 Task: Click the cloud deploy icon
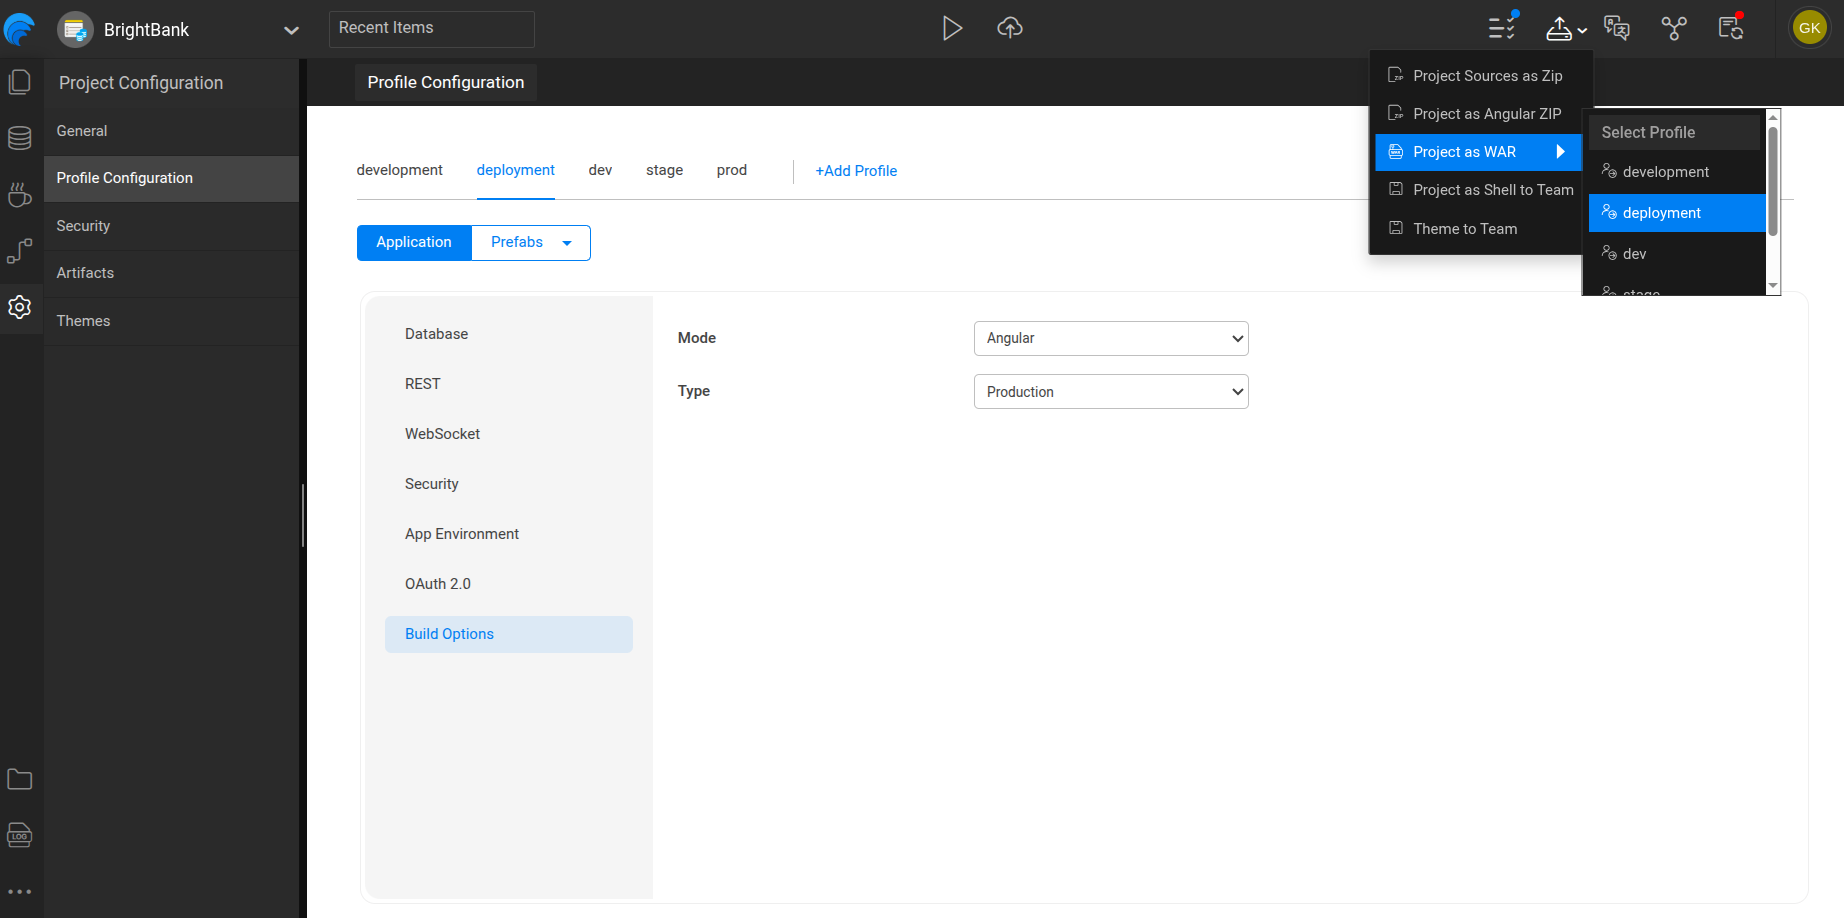point(1009,28)
